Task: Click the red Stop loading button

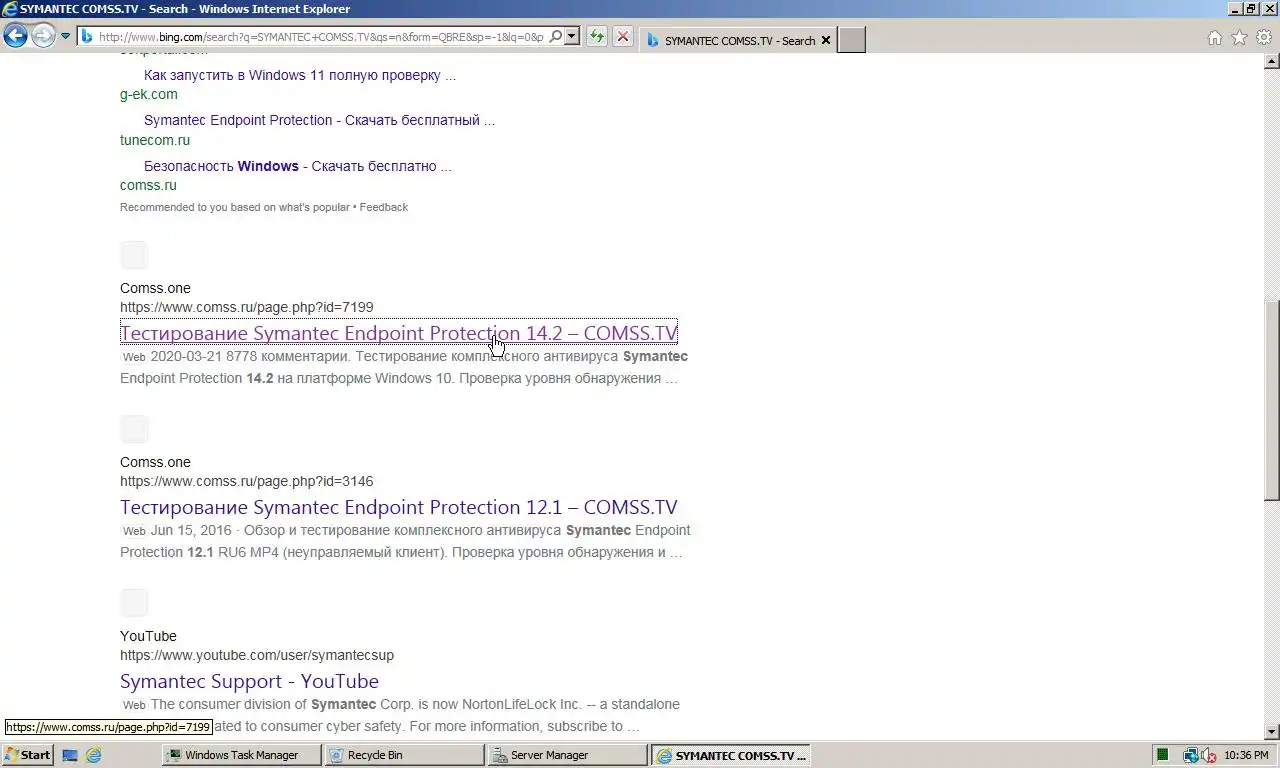Action: click(x=622, y=37)
